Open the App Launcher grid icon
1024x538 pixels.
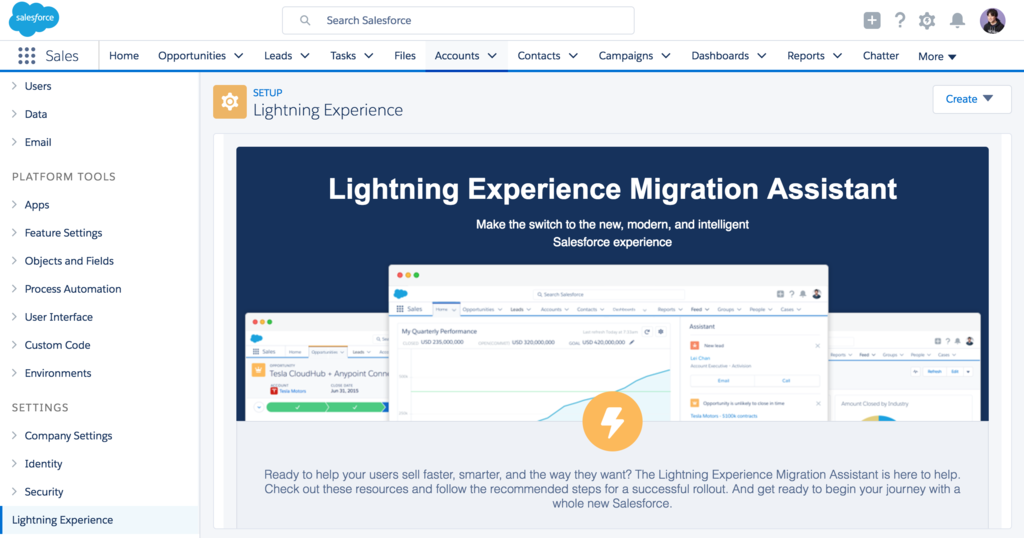(x=27, y=56)
